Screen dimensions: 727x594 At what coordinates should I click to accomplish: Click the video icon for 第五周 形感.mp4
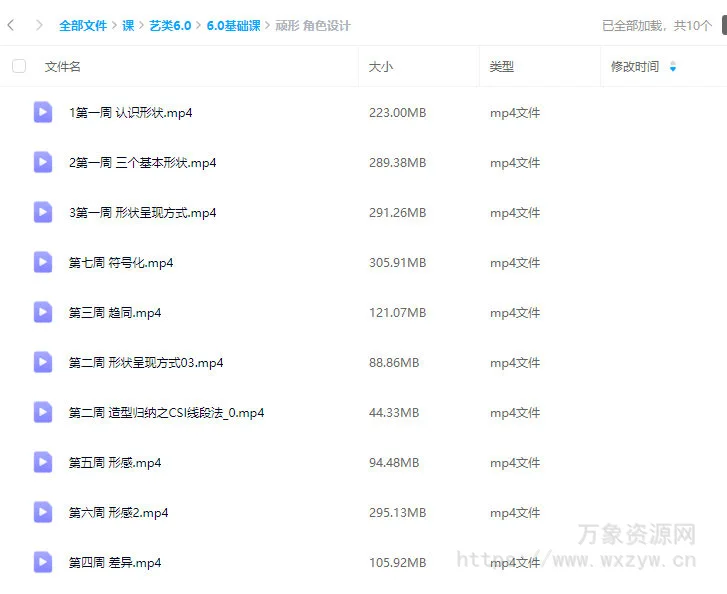point(43,462)
